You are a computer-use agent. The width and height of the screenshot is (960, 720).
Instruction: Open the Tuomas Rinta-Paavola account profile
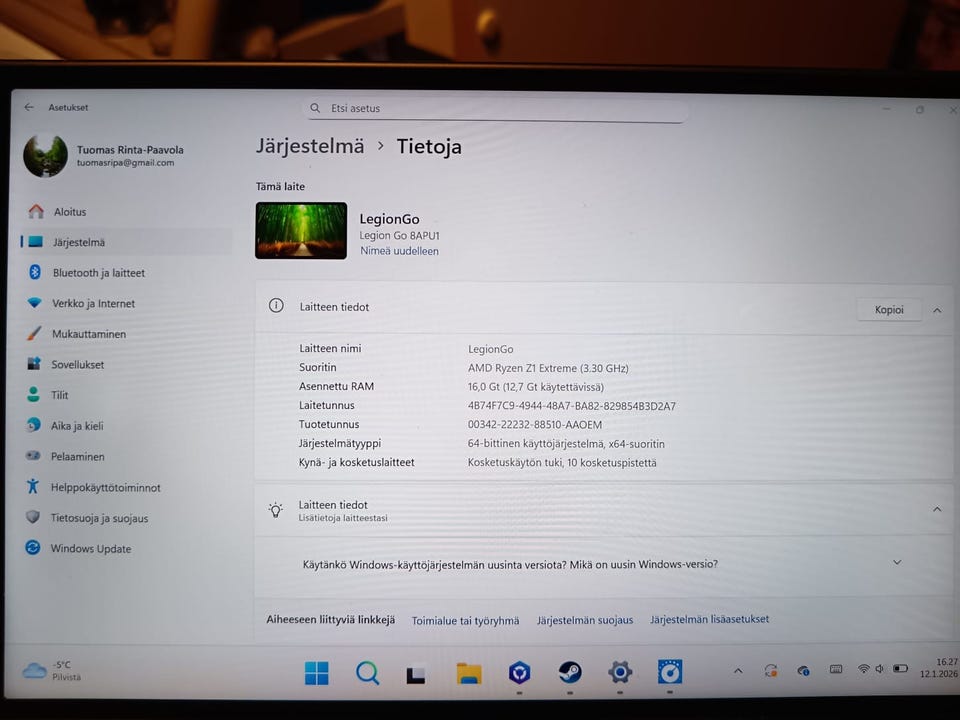click(104, 156)
